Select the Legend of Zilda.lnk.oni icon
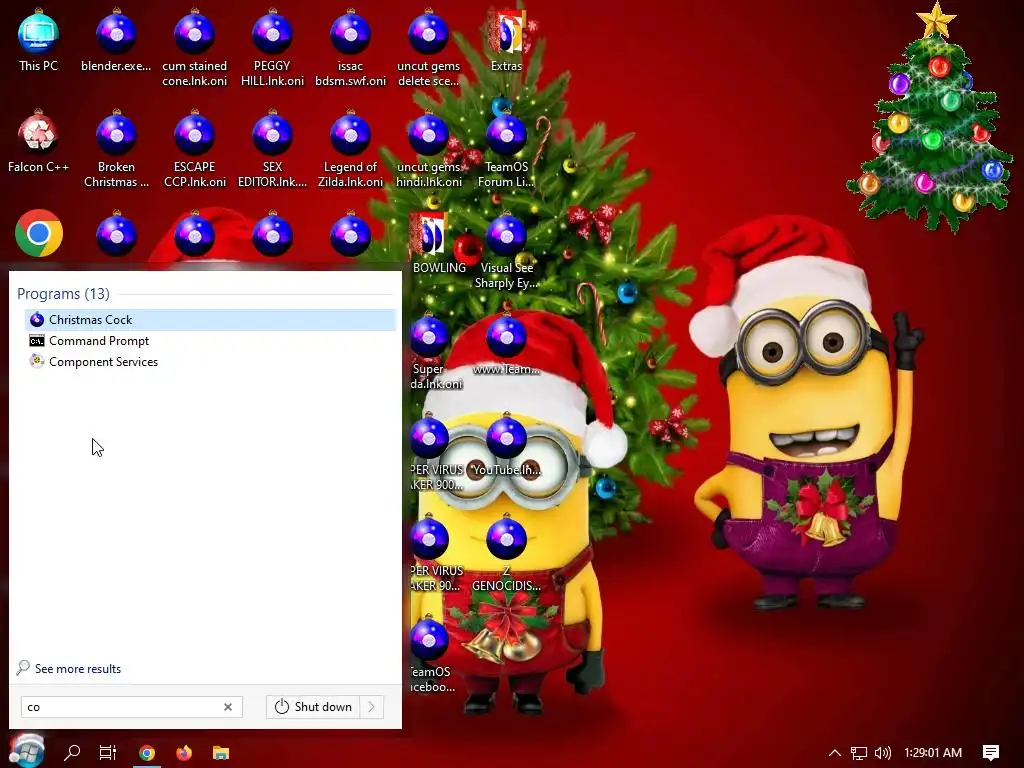The height and width of the screenshot is (768, 1024). point(350,150)
